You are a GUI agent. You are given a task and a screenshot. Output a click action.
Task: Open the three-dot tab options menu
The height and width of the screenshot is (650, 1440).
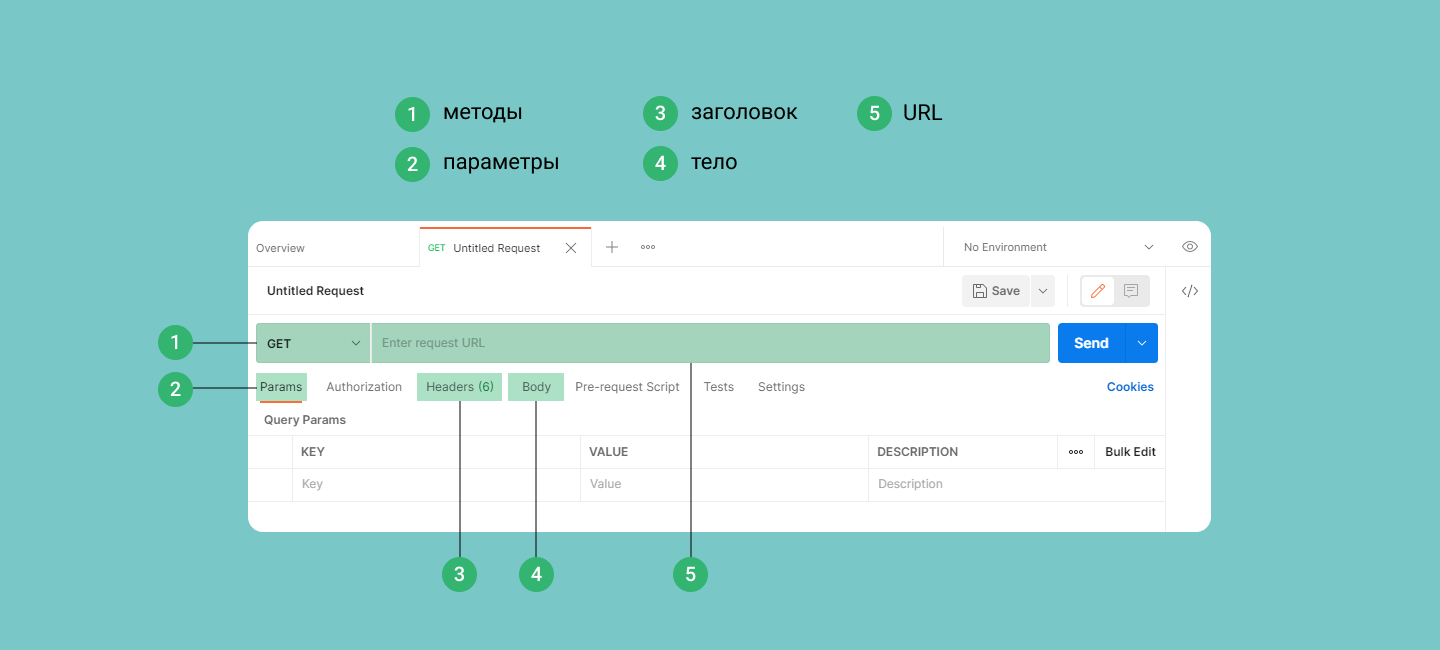point(648,247)
